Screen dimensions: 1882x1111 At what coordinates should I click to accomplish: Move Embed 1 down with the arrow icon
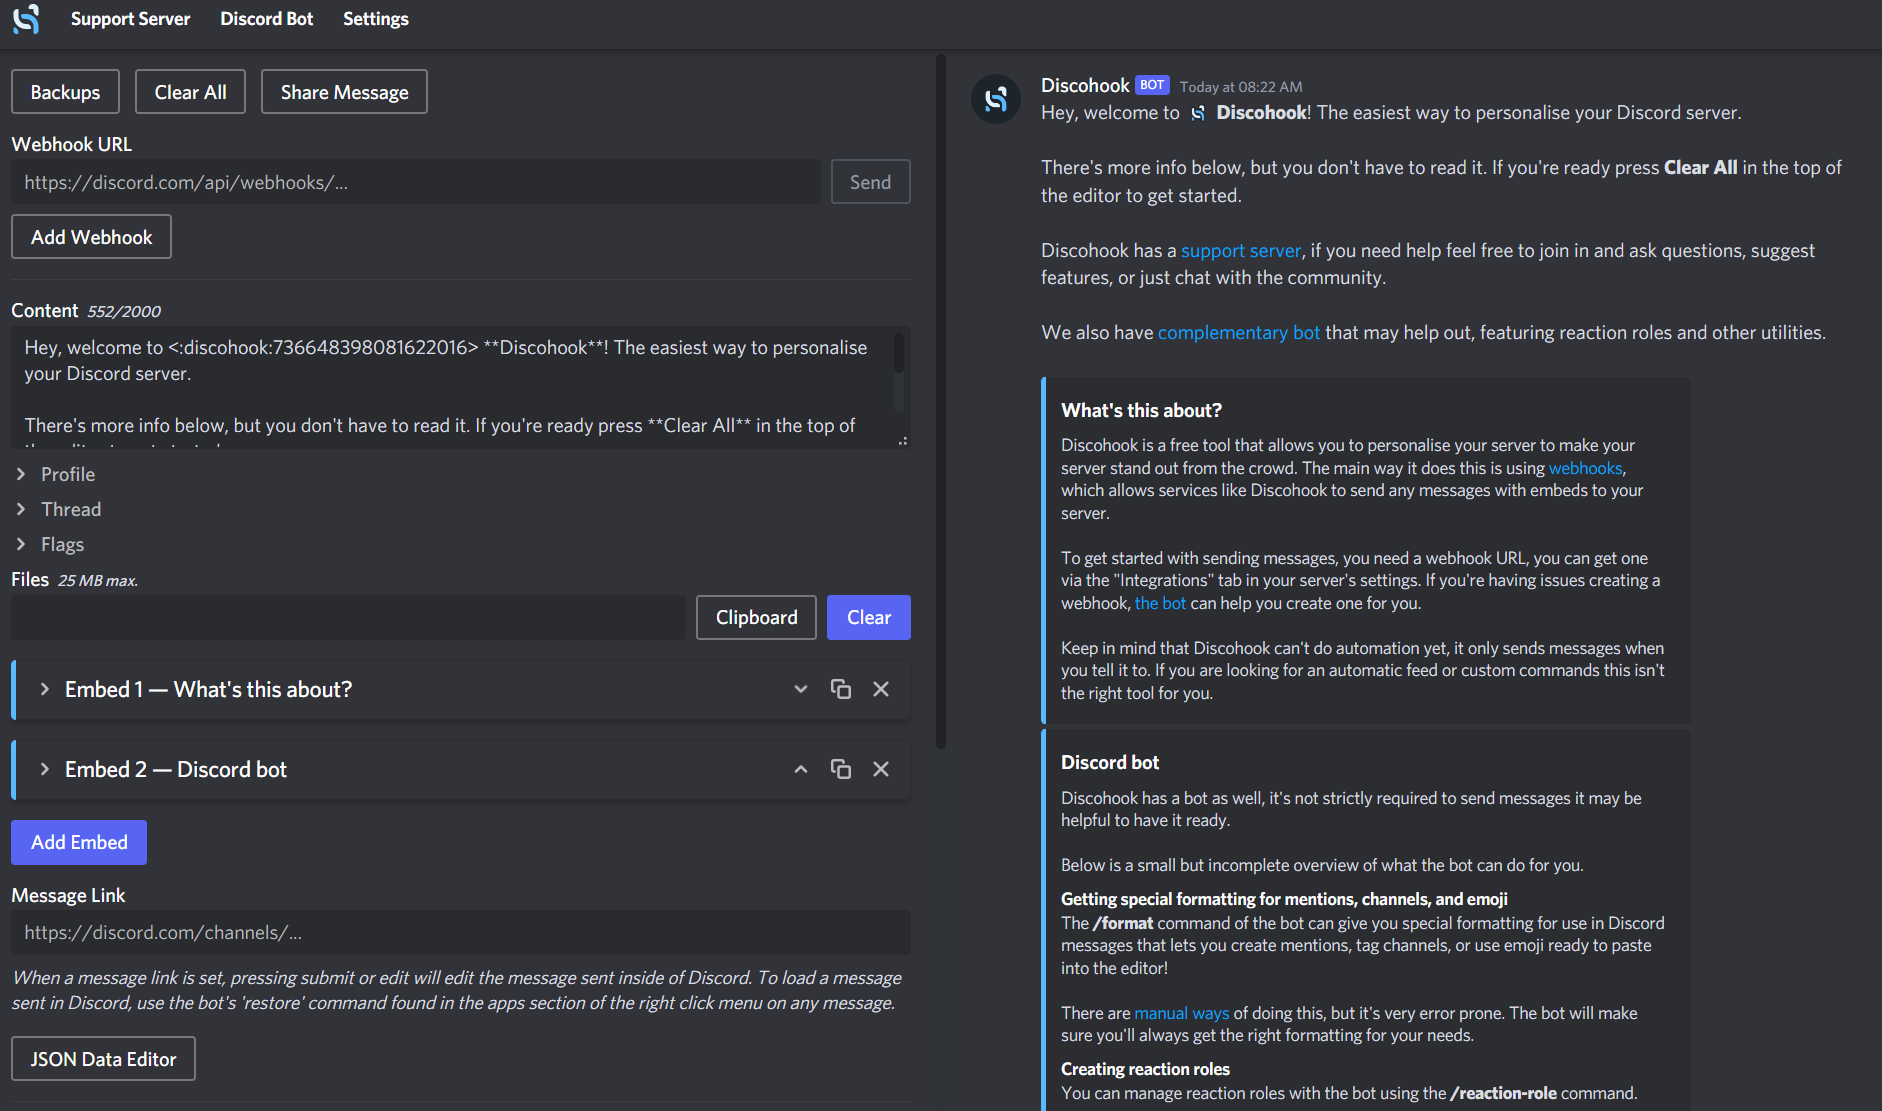[x=801, y=689]
